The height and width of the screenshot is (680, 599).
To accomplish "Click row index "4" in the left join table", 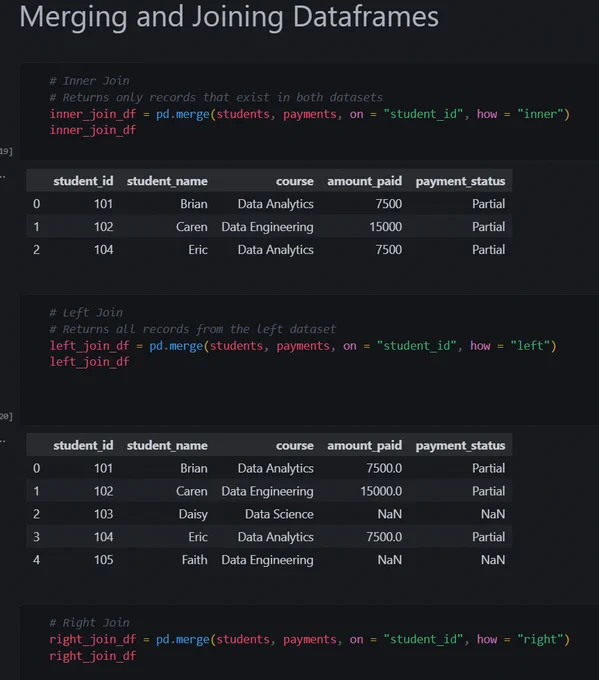I will point(36,560).
